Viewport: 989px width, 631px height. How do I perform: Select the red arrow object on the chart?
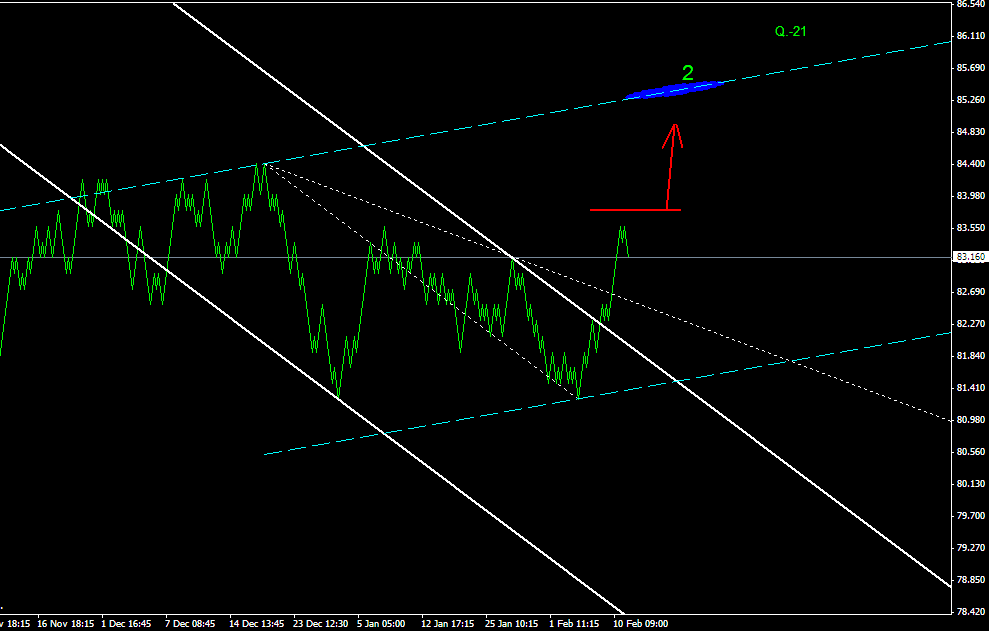coord(672,165)
